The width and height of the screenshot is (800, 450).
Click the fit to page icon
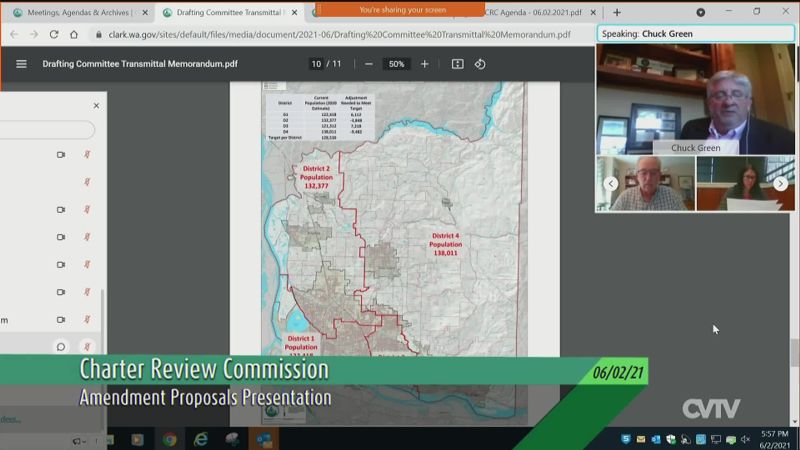457,64
